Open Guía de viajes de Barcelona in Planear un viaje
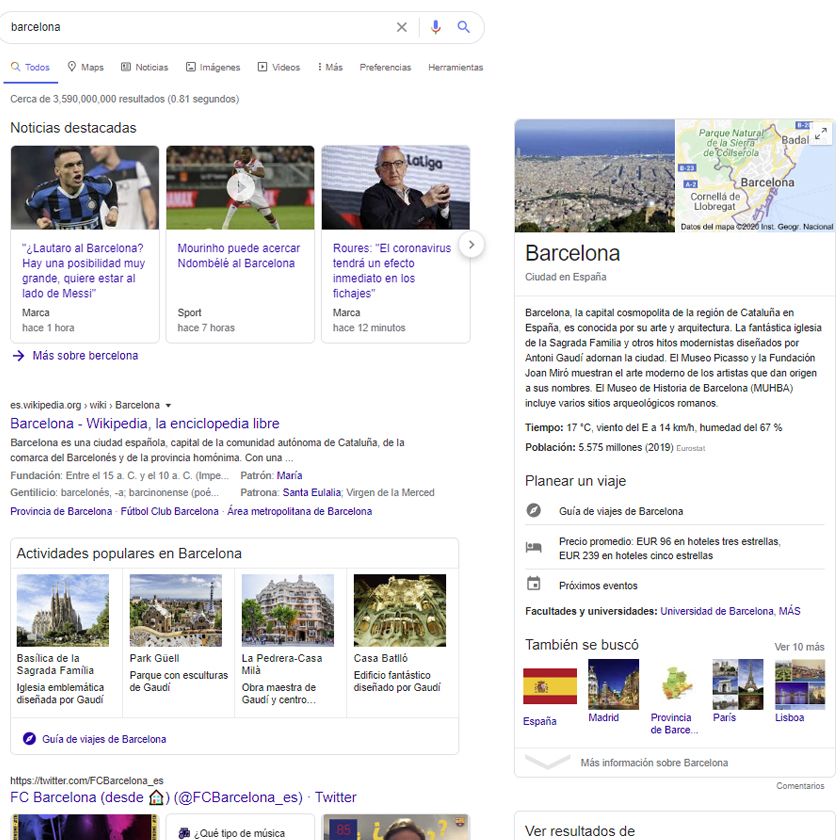 pyautogui.click(x=621, y=511)
